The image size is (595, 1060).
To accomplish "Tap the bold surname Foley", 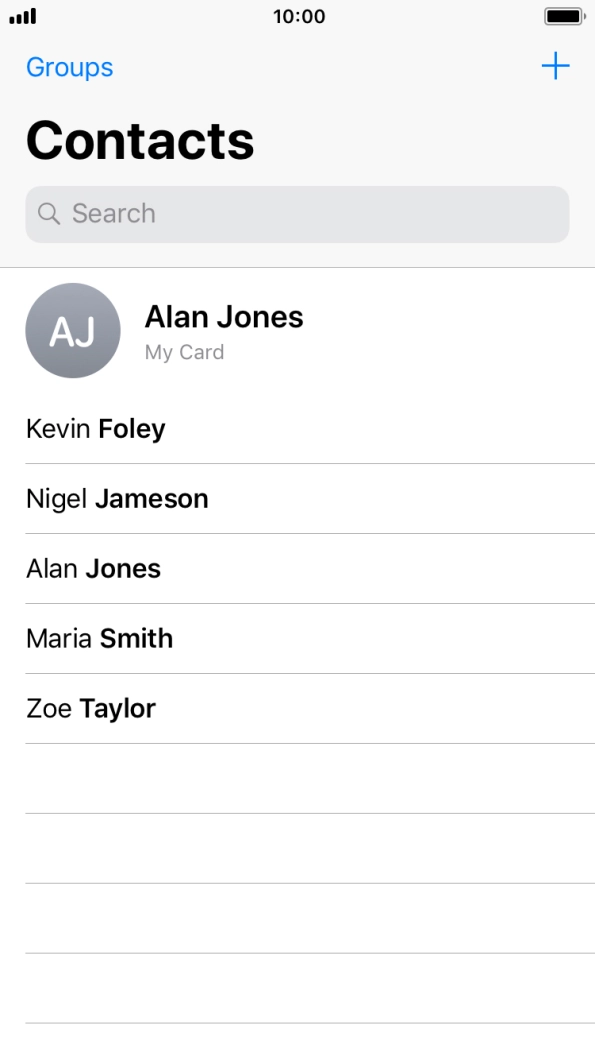I will [x=132, y=428].
